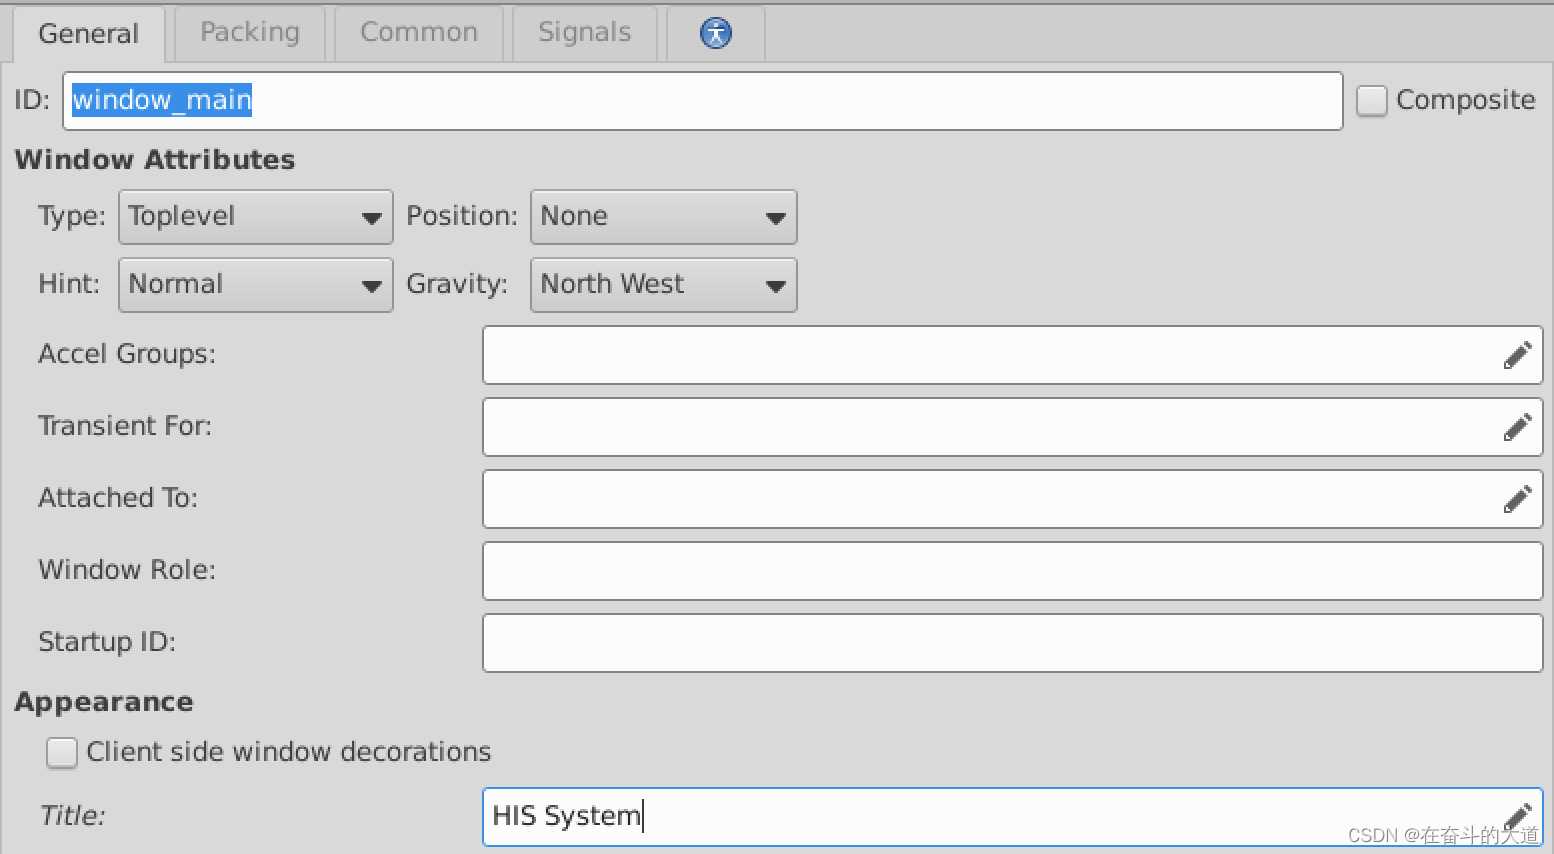This screenshot has height=854, width=1554.
Task: Open the Type dropdown showing Toplevel
Action: coord(256,217)
